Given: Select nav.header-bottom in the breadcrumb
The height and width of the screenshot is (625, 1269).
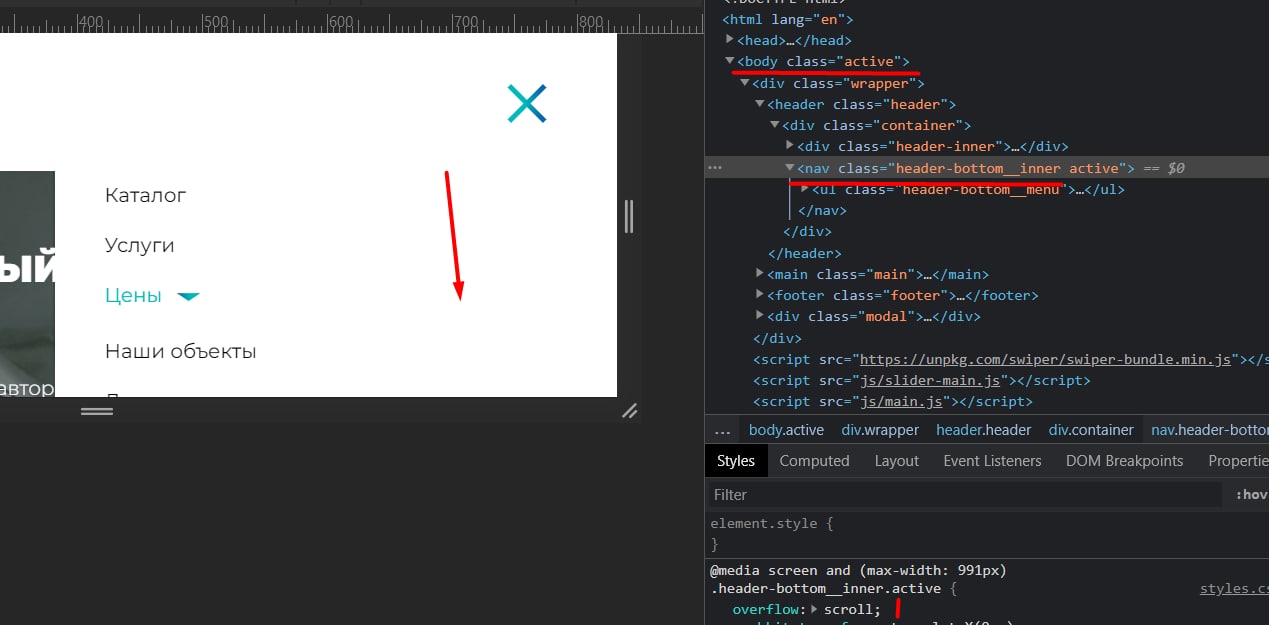Looking at the screenshot, I should pyautogui.click(x=1208, y=430).
